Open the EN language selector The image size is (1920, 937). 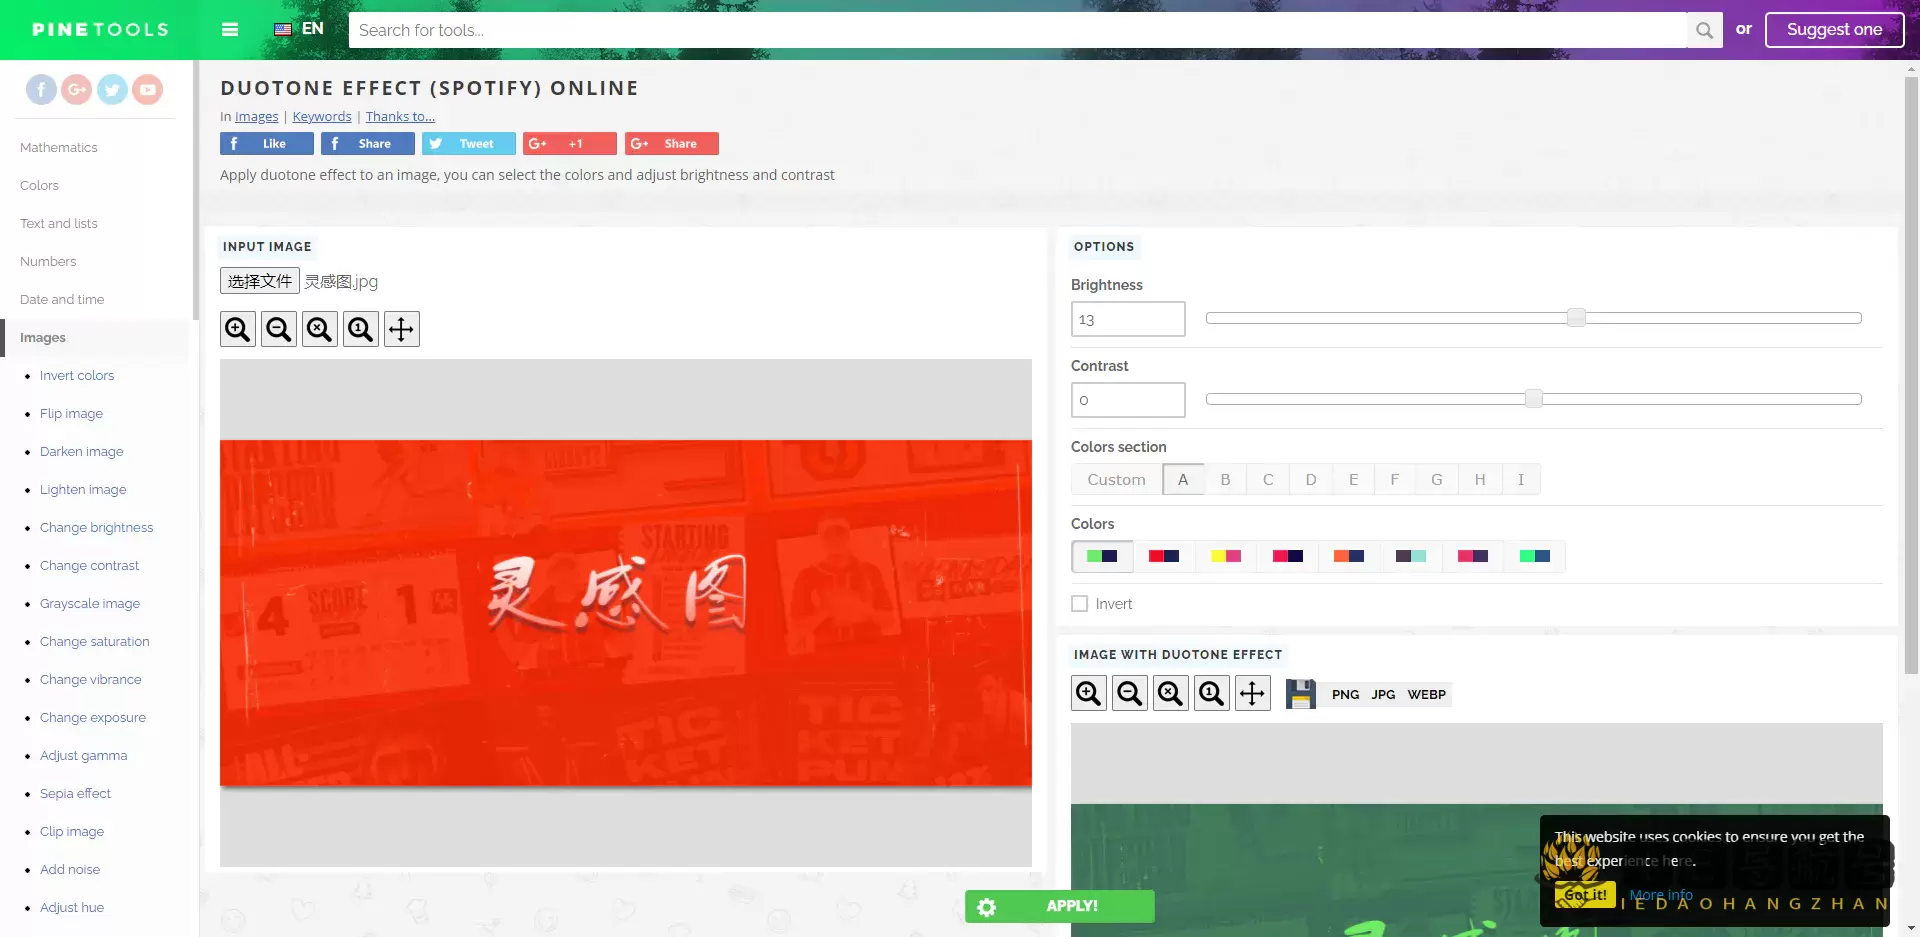tap(299, 29)
